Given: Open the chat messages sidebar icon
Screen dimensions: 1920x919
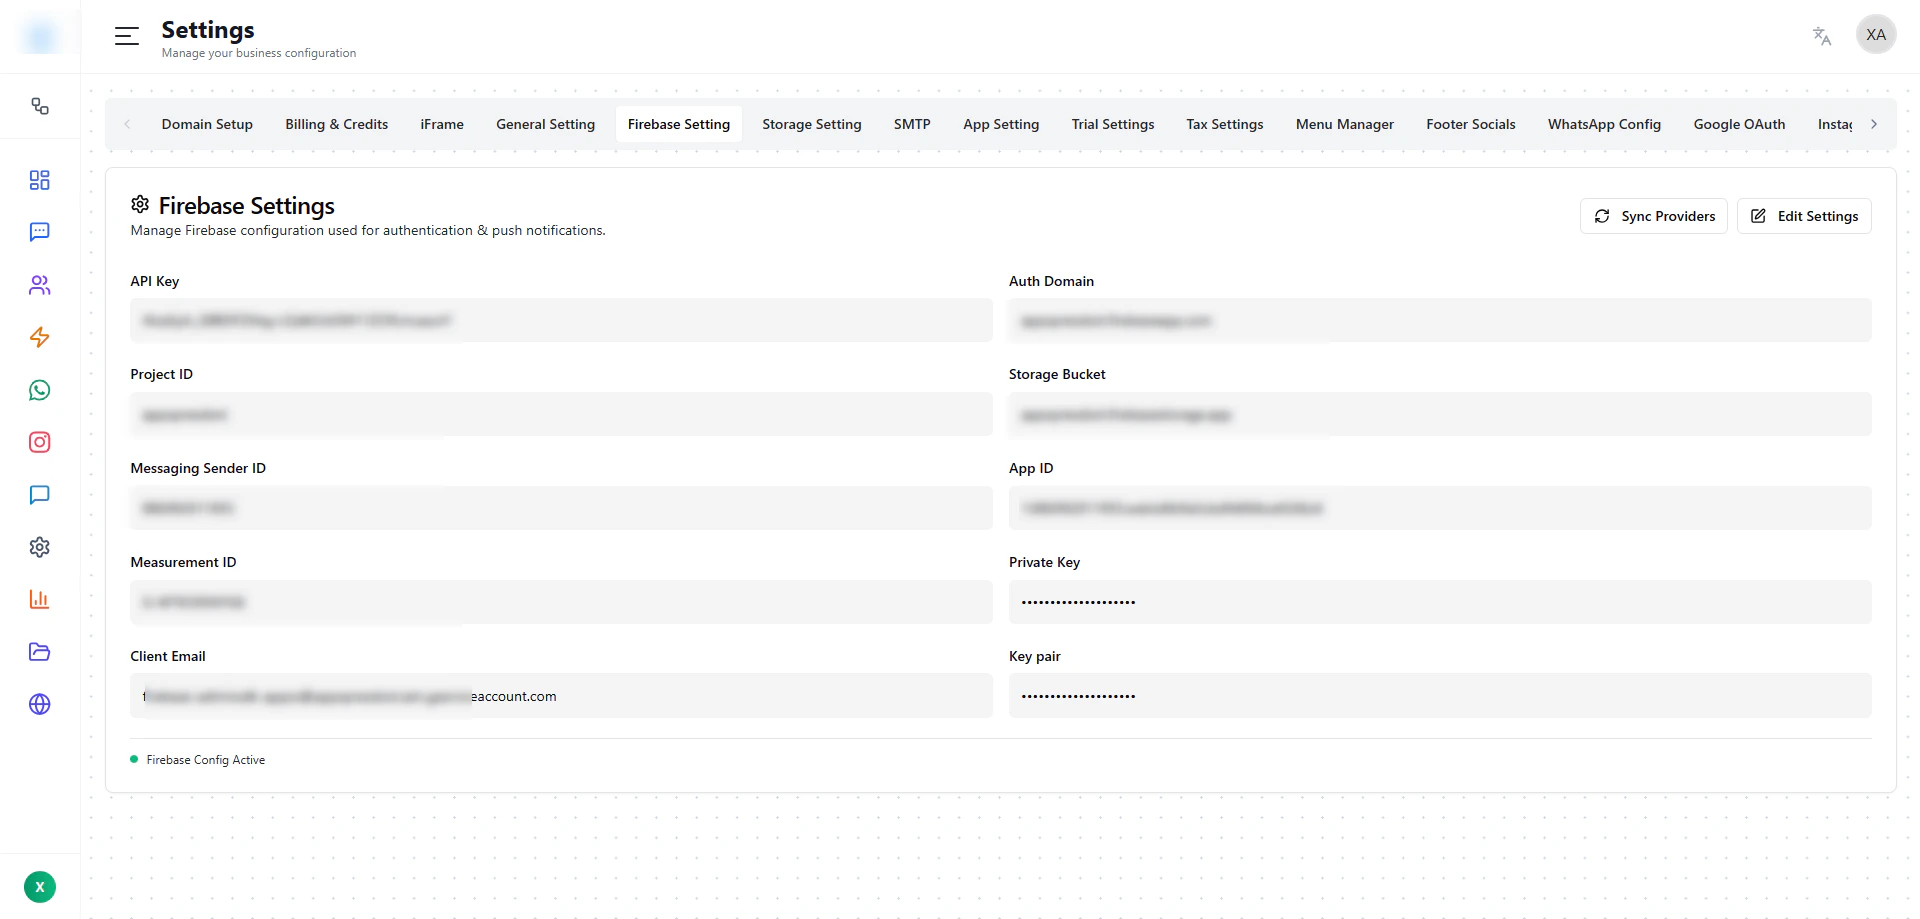Looking at the screenshot, I should point(40,232).
